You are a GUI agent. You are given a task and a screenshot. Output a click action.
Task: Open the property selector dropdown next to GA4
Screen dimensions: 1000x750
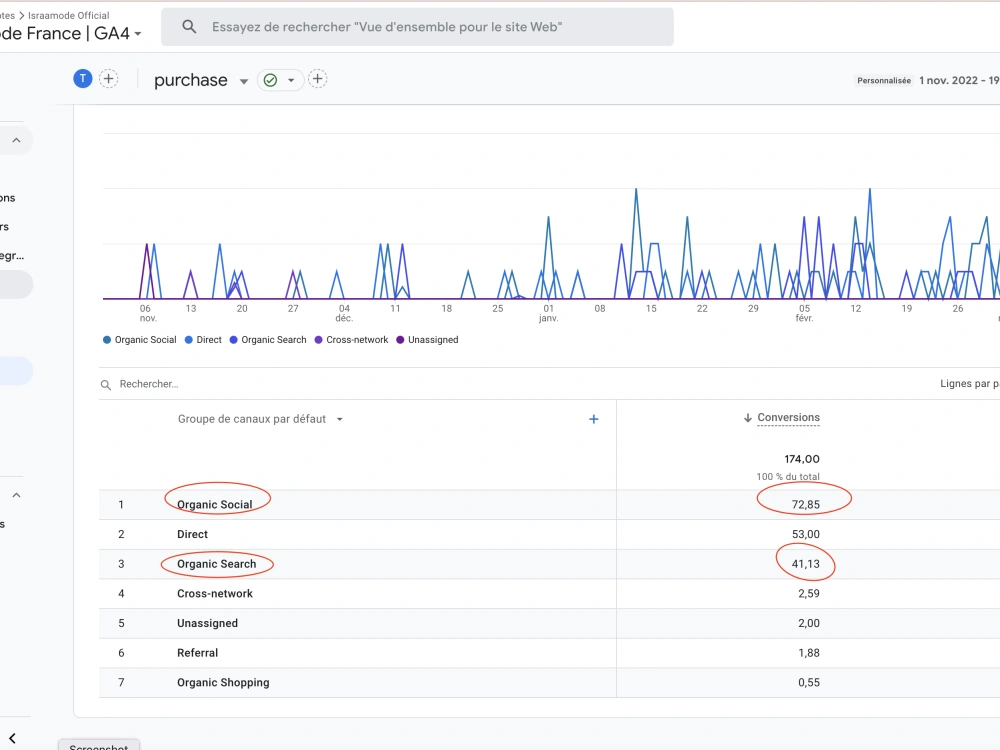click(x=138, y=34)
